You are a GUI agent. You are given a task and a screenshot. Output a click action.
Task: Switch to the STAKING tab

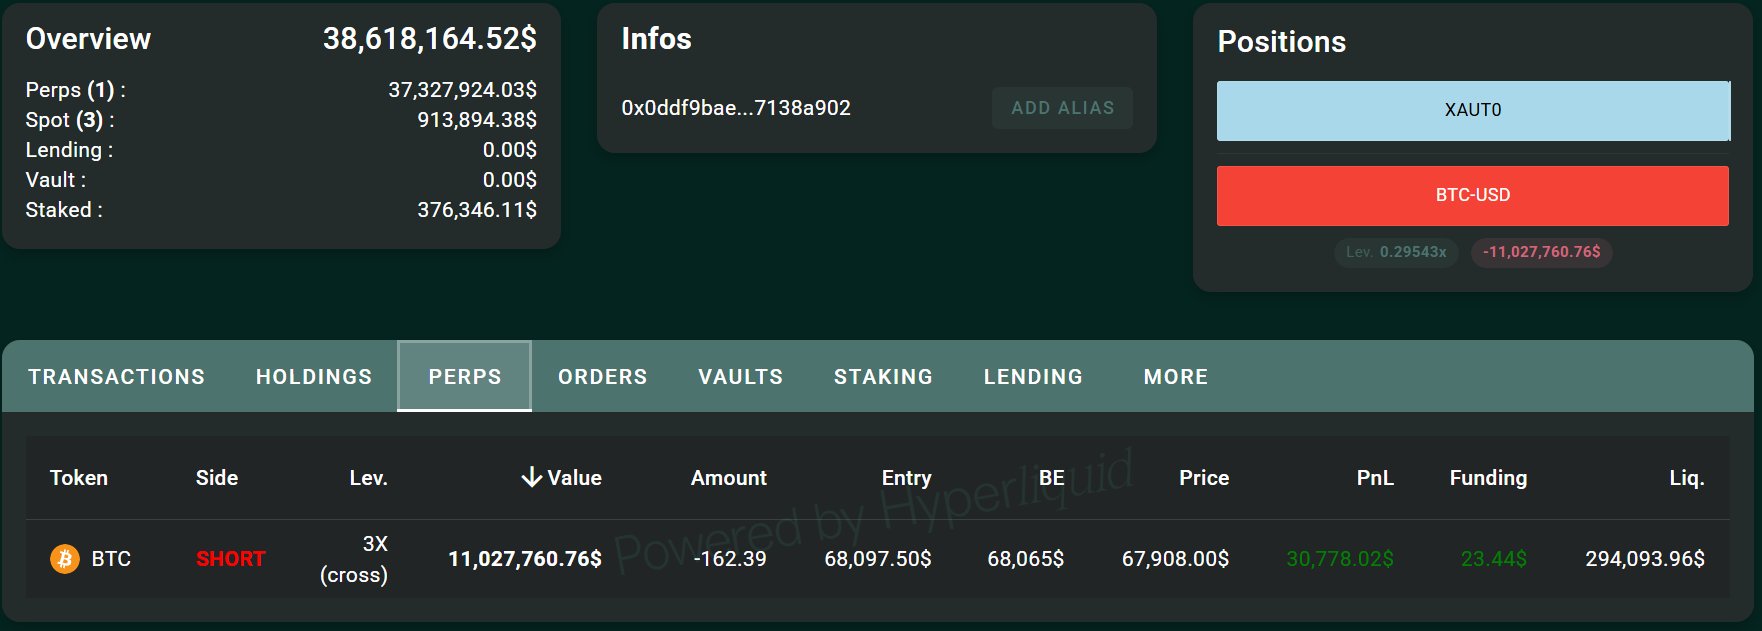pos(883,377)
